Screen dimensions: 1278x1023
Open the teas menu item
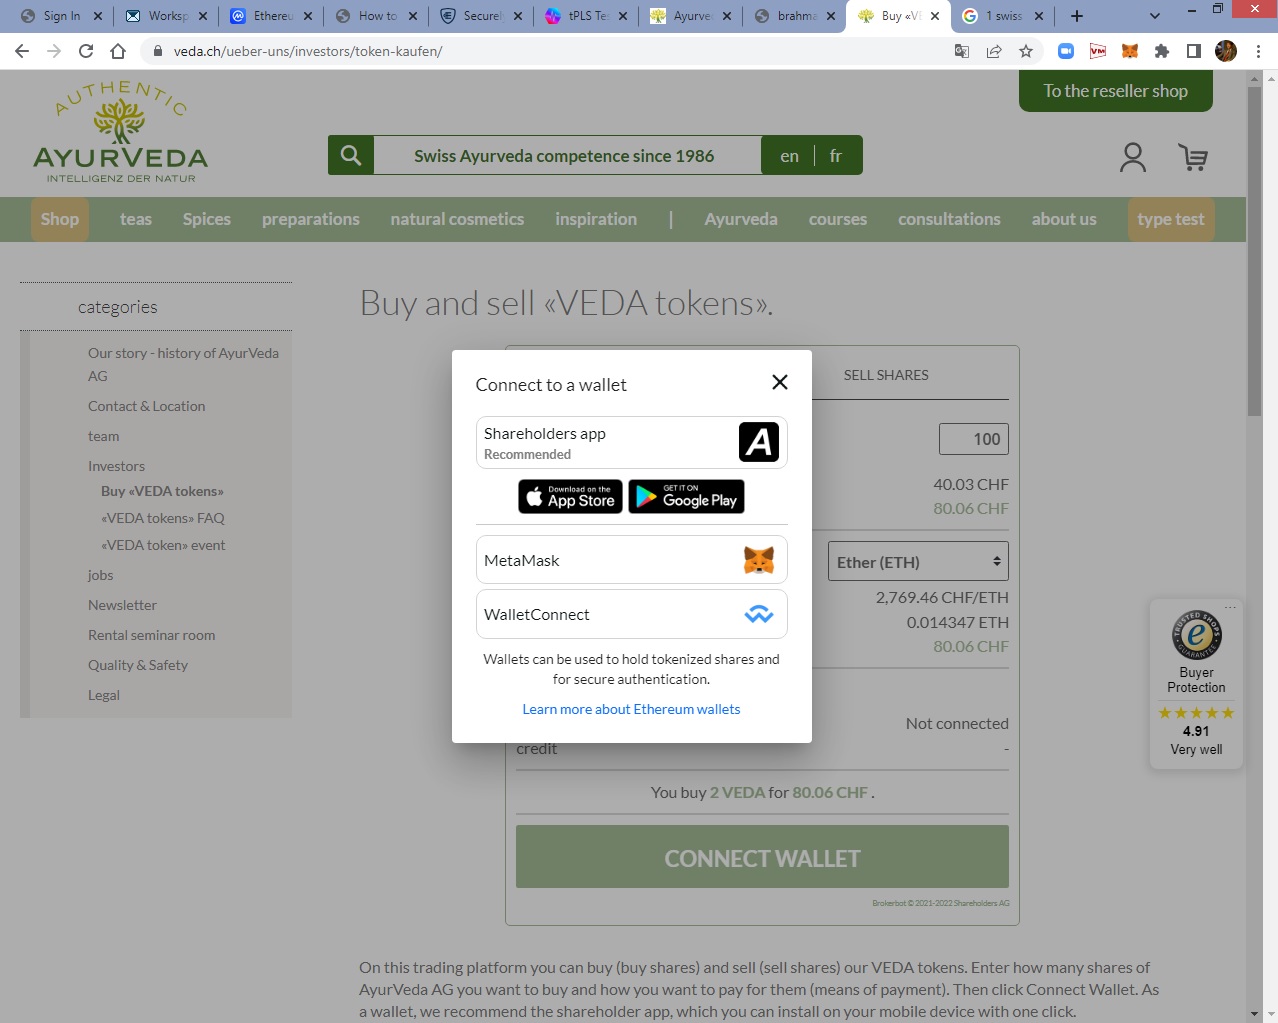136,219
